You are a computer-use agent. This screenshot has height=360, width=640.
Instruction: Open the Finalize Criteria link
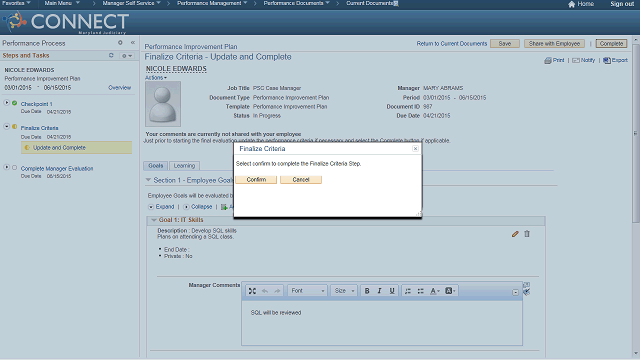click(40, 128)
